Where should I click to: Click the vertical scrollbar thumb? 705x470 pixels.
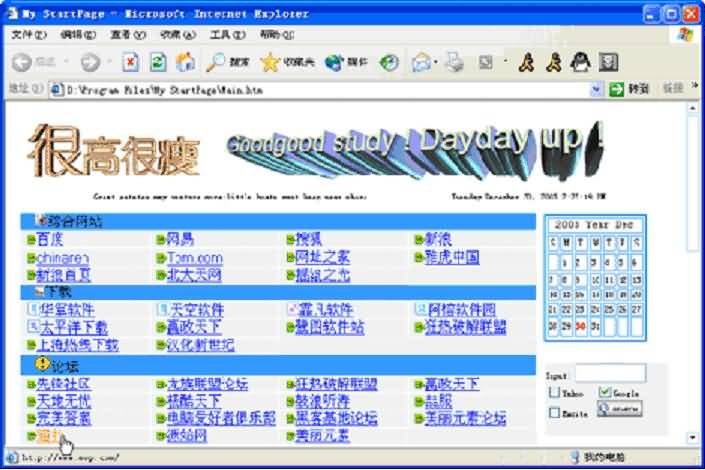click(x=692, y=184)
